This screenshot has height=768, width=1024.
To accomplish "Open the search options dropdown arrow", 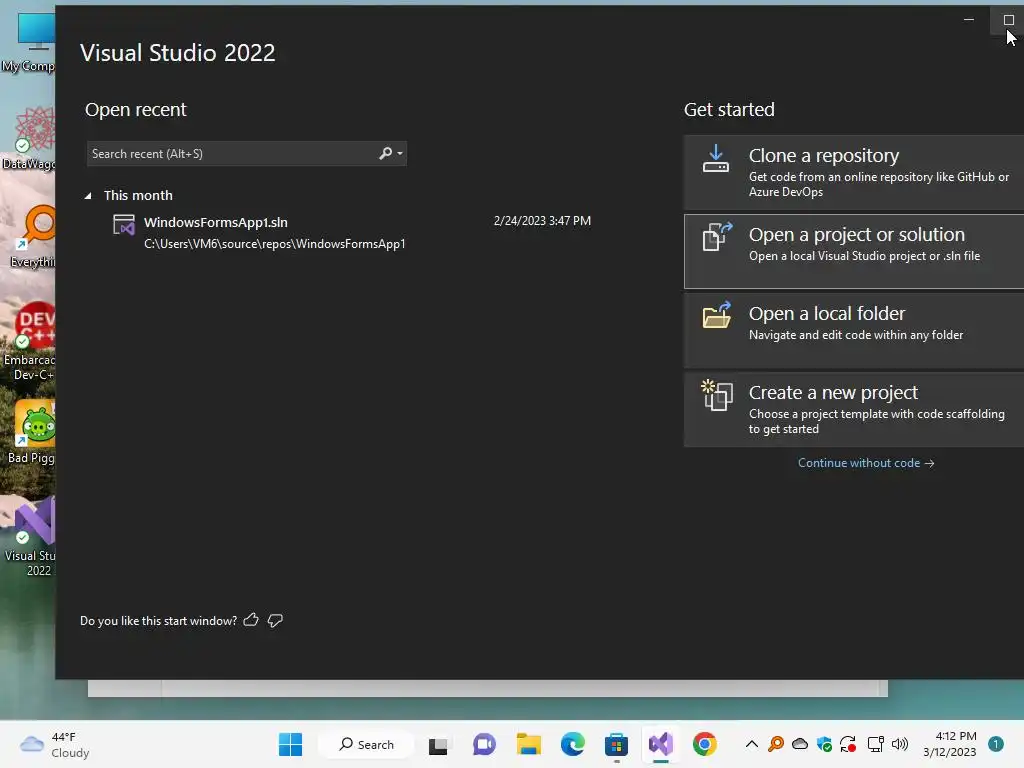I will click(400, 153).
